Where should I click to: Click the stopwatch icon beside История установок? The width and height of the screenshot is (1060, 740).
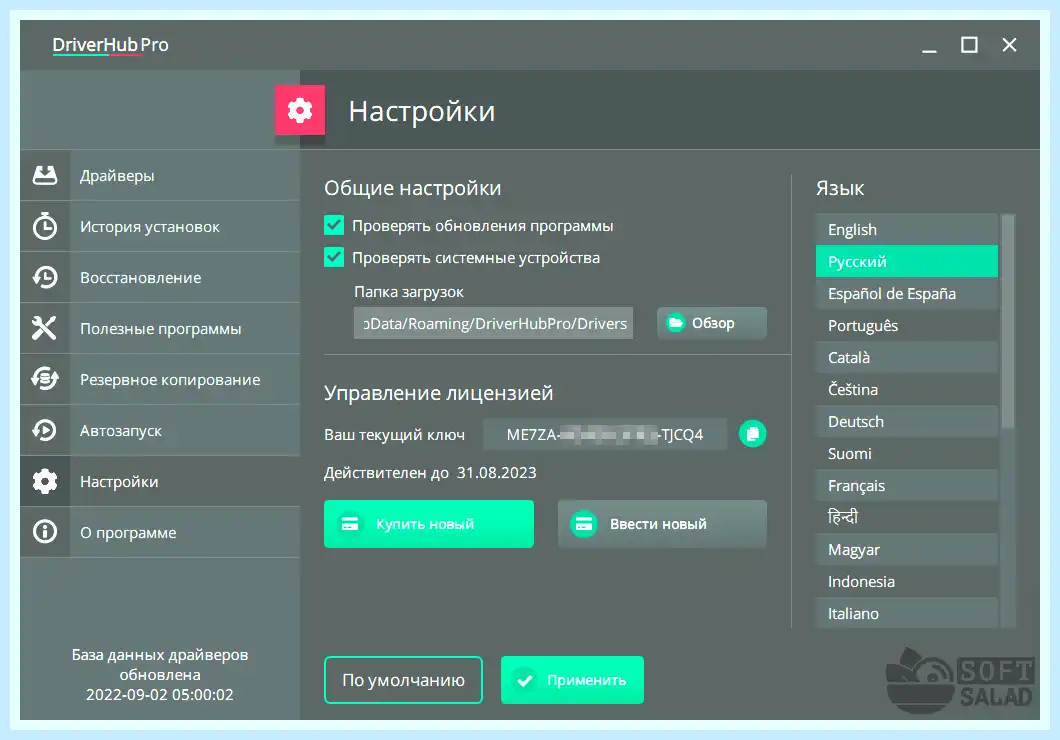(x=45, y=226)
